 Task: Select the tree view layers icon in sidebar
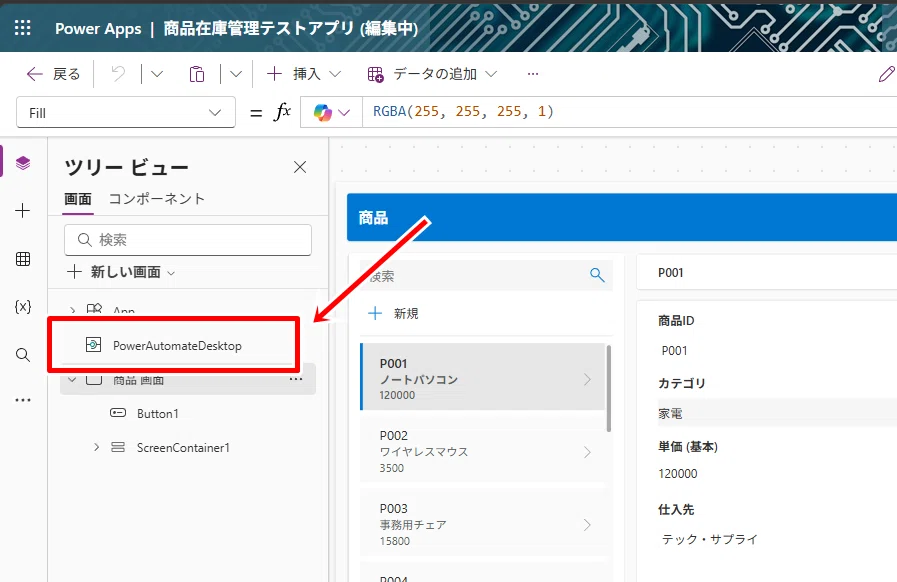click(23, 163)
